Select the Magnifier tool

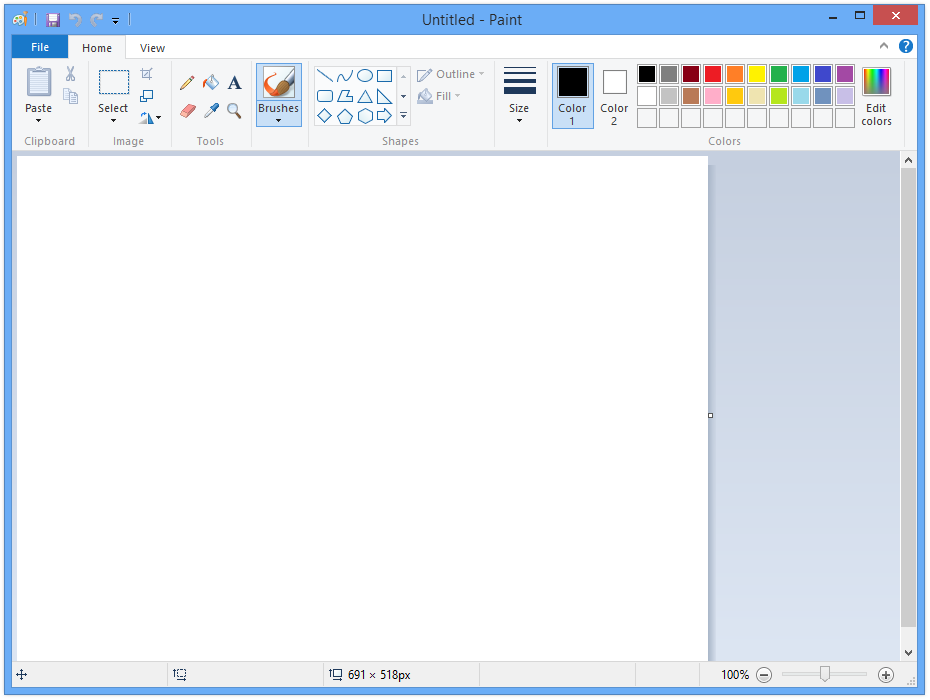click(234, 111)
